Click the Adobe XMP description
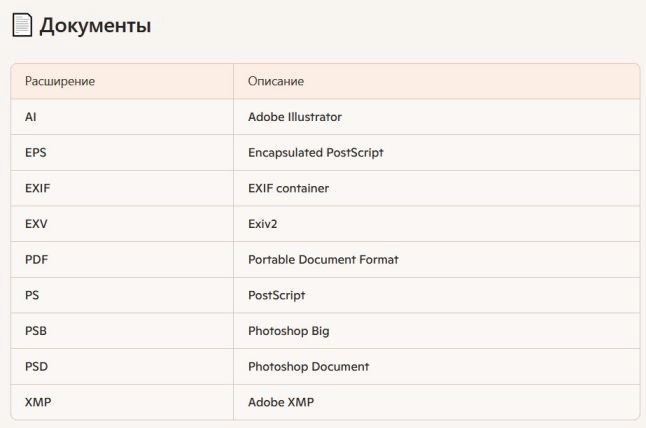Image resolution: width=646 pixels, height=428 pixels. coord(282,402)
